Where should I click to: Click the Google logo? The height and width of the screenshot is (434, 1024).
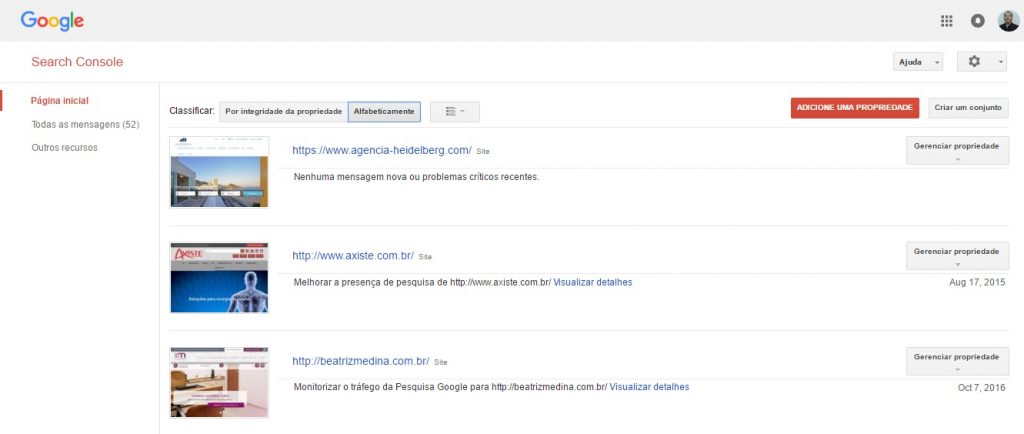coord(52,22)
